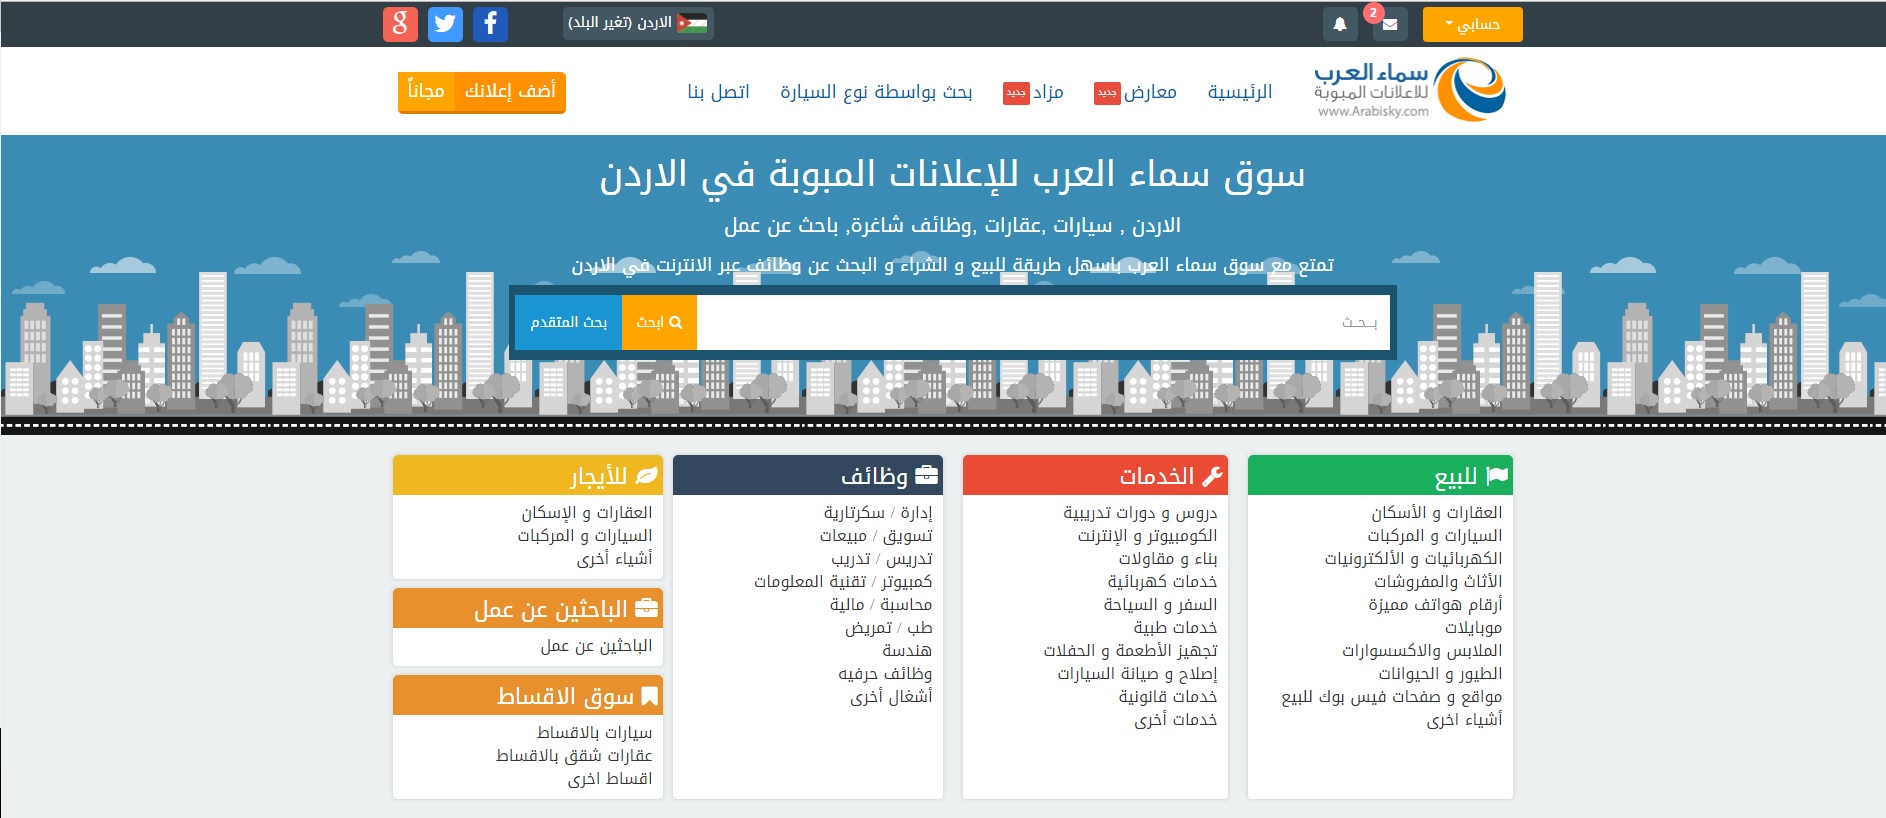The height and width of the screenshot is (818, 1886).
Task: Open إدارة jobs link
Action: click(916, 513)
